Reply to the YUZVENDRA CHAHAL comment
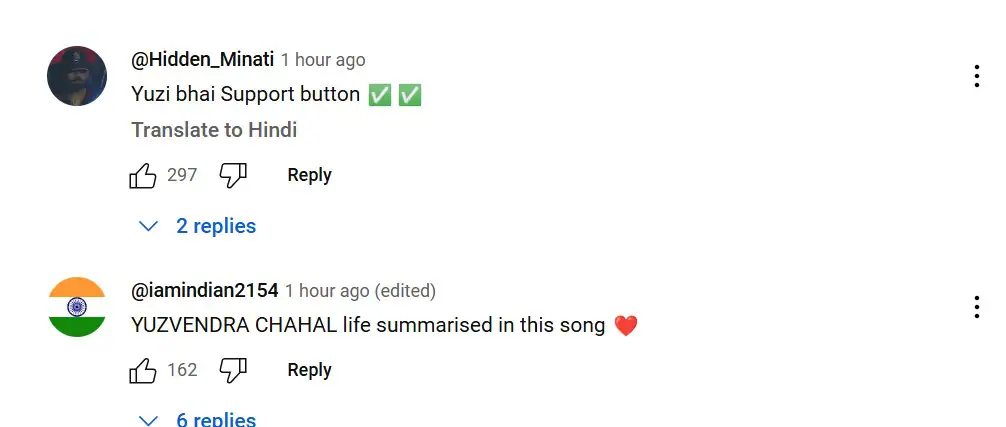 pyautogui.click(x=309, y=370)
